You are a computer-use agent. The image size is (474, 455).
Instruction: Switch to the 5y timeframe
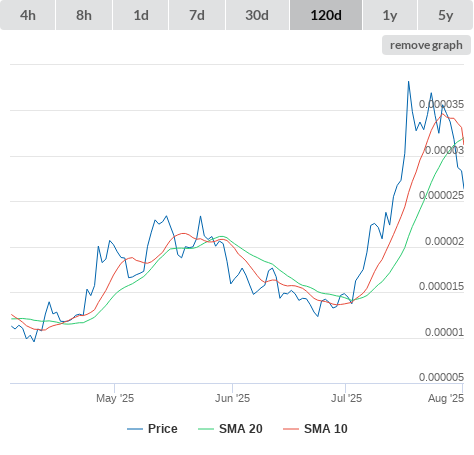(x=446, y=15)
